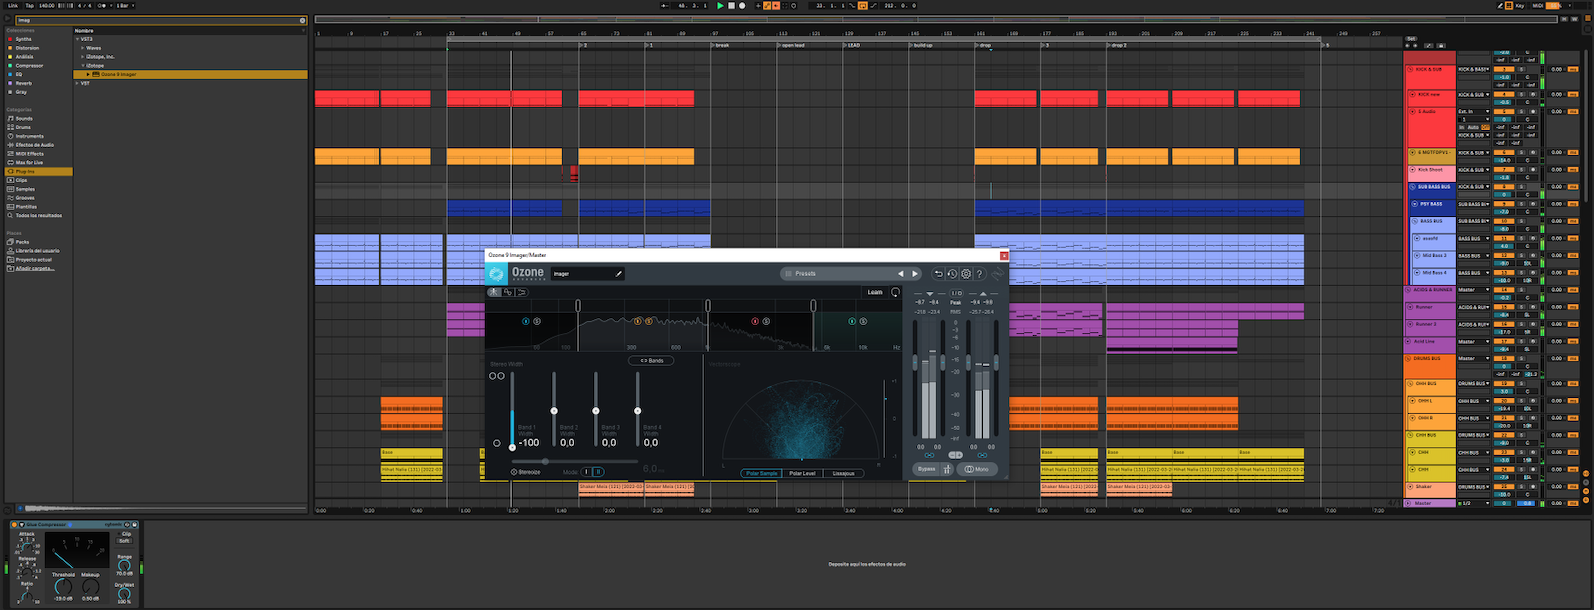Select the Grooves category icon
The height and width of the screenshot is (610, 1594).
pyautogui.click(x=10, y=198)
